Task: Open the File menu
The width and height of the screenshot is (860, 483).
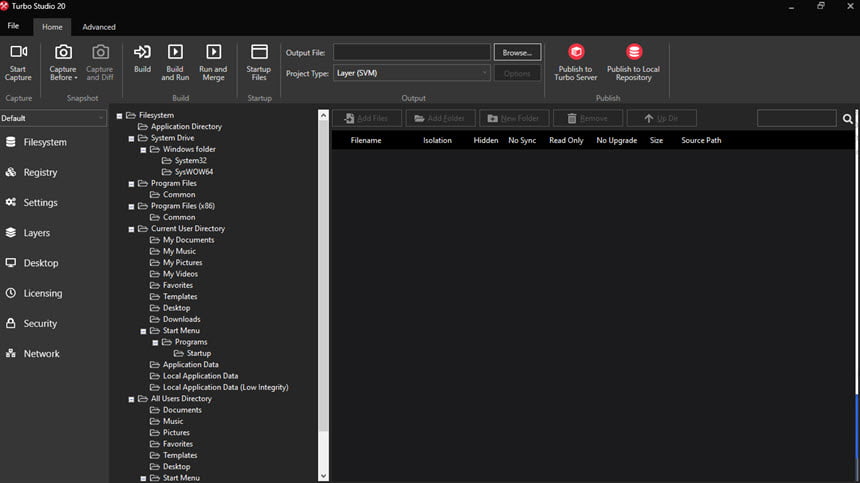Action: (13, 26)
